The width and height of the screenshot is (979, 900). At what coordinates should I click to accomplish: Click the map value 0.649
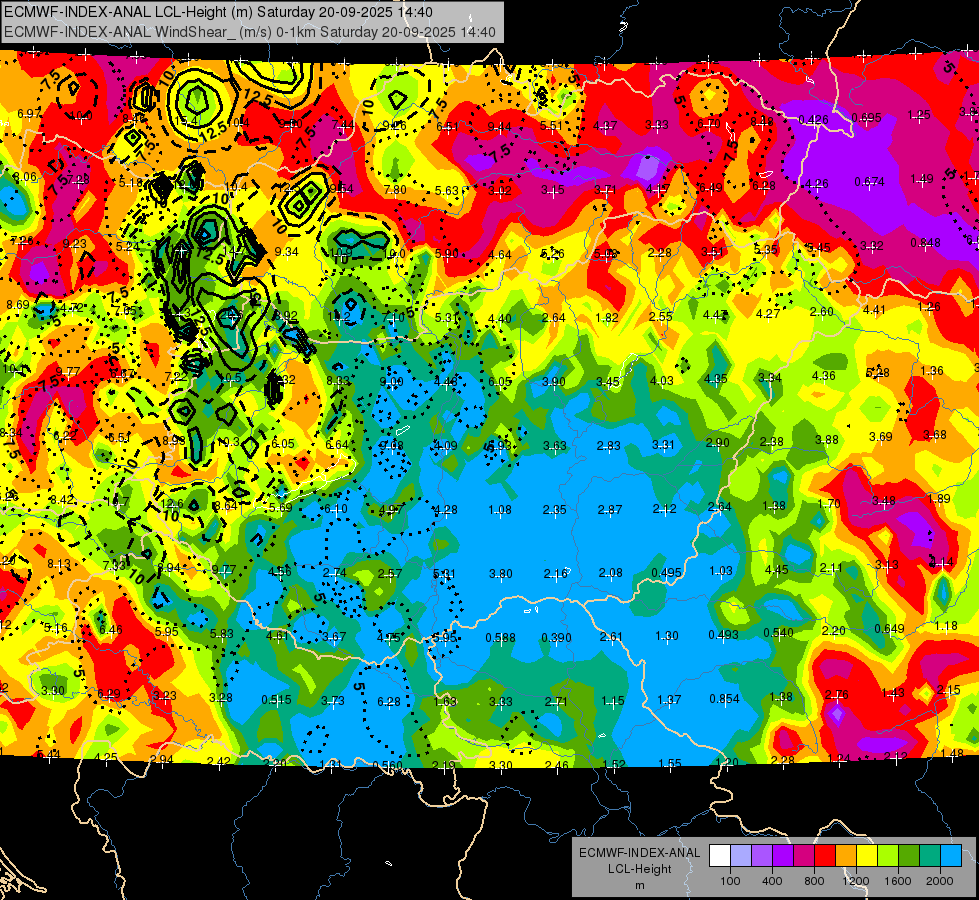click(x=889, y=628)
